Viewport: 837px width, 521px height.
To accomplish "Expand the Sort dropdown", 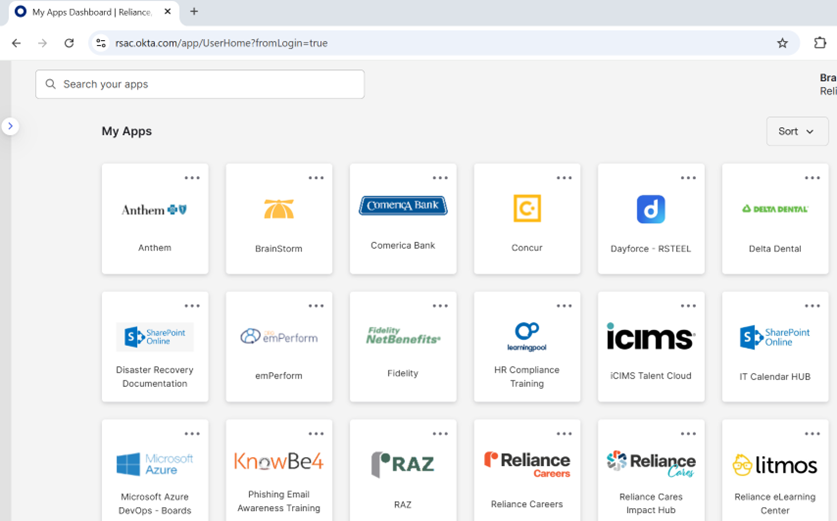I will [x=797, y=131].
